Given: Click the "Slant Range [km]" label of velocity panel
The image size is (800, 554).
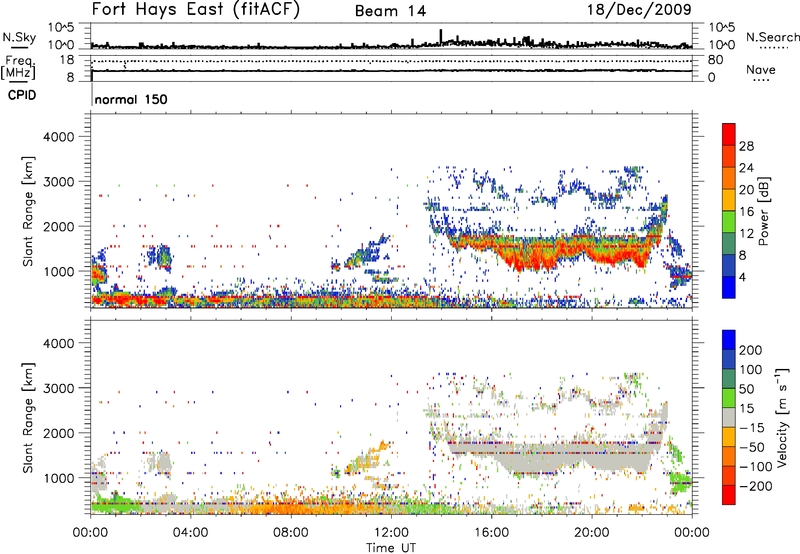Looking at the screenshot, I should 29,417.
